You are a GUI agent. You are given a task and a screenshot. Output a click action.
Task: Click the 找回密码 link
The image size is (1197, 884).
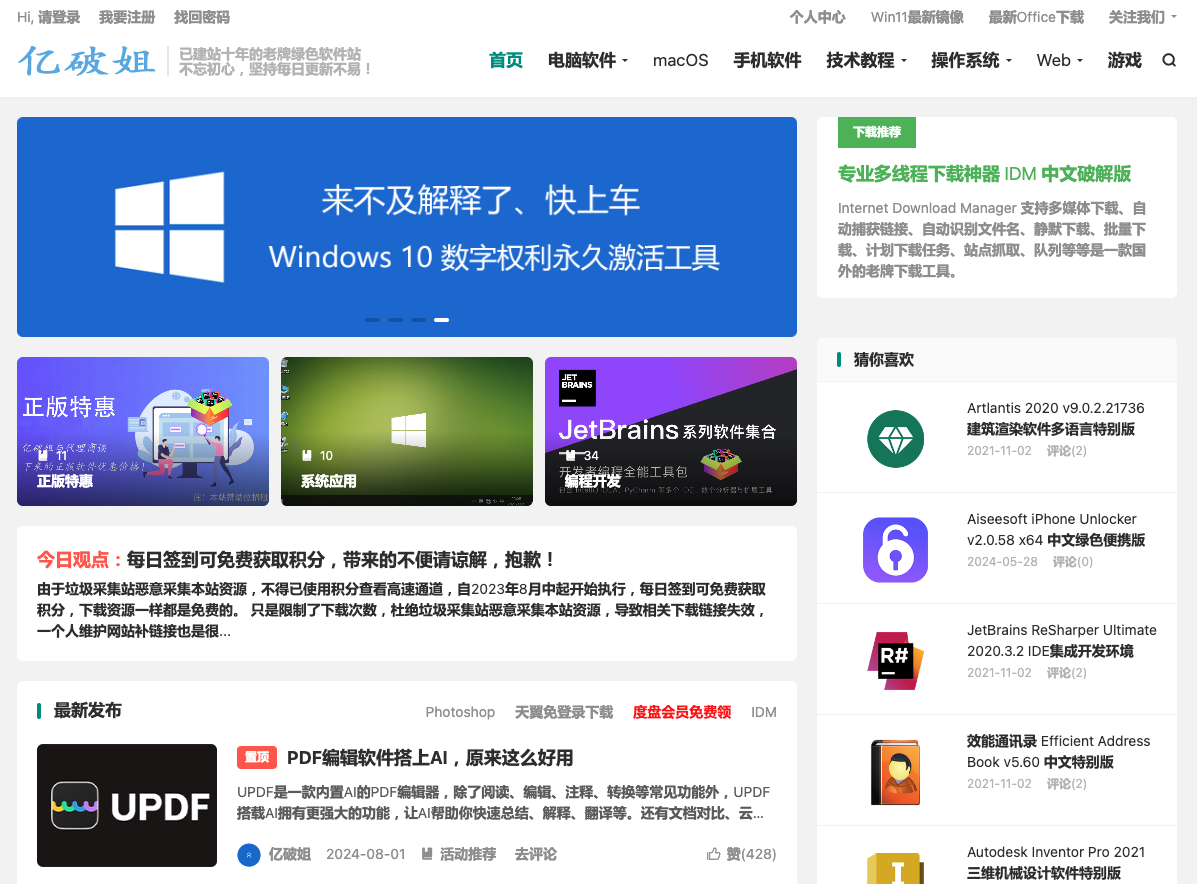click(x=202, y=17)
